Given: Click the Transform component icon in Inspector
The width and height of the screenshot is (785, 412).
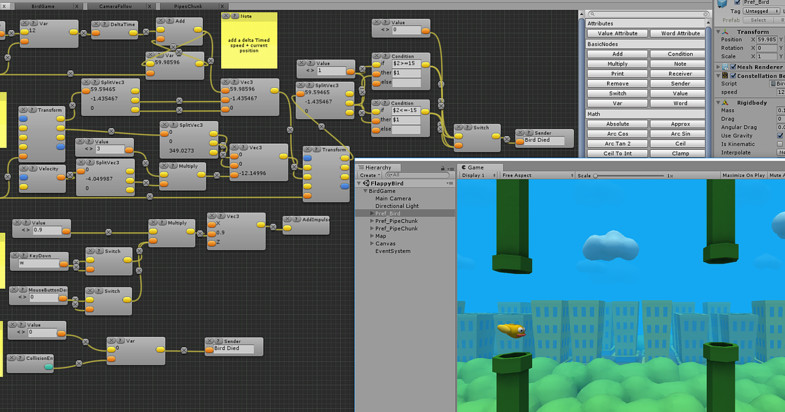Looking at the screenshot, I should [725, 32].
